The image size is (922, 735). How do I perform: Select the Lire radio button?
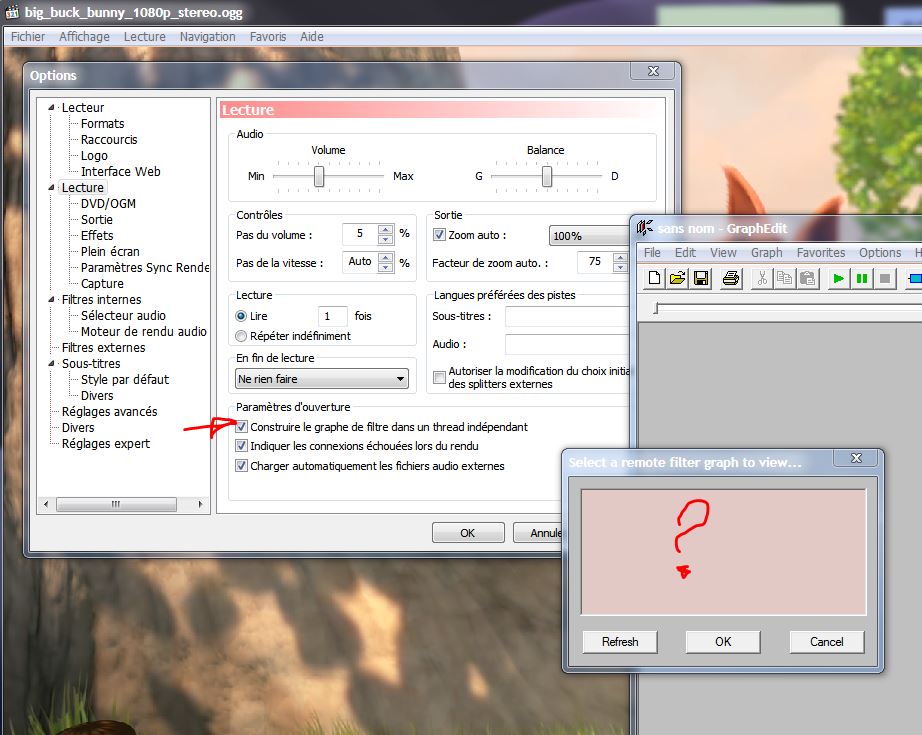pos(241,316)
